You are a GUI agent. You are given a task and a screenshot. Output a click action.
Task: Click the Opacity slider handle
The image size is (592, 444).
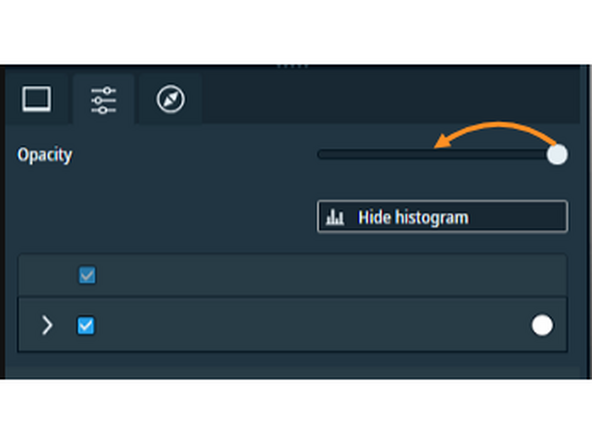(x=557, y=154)
